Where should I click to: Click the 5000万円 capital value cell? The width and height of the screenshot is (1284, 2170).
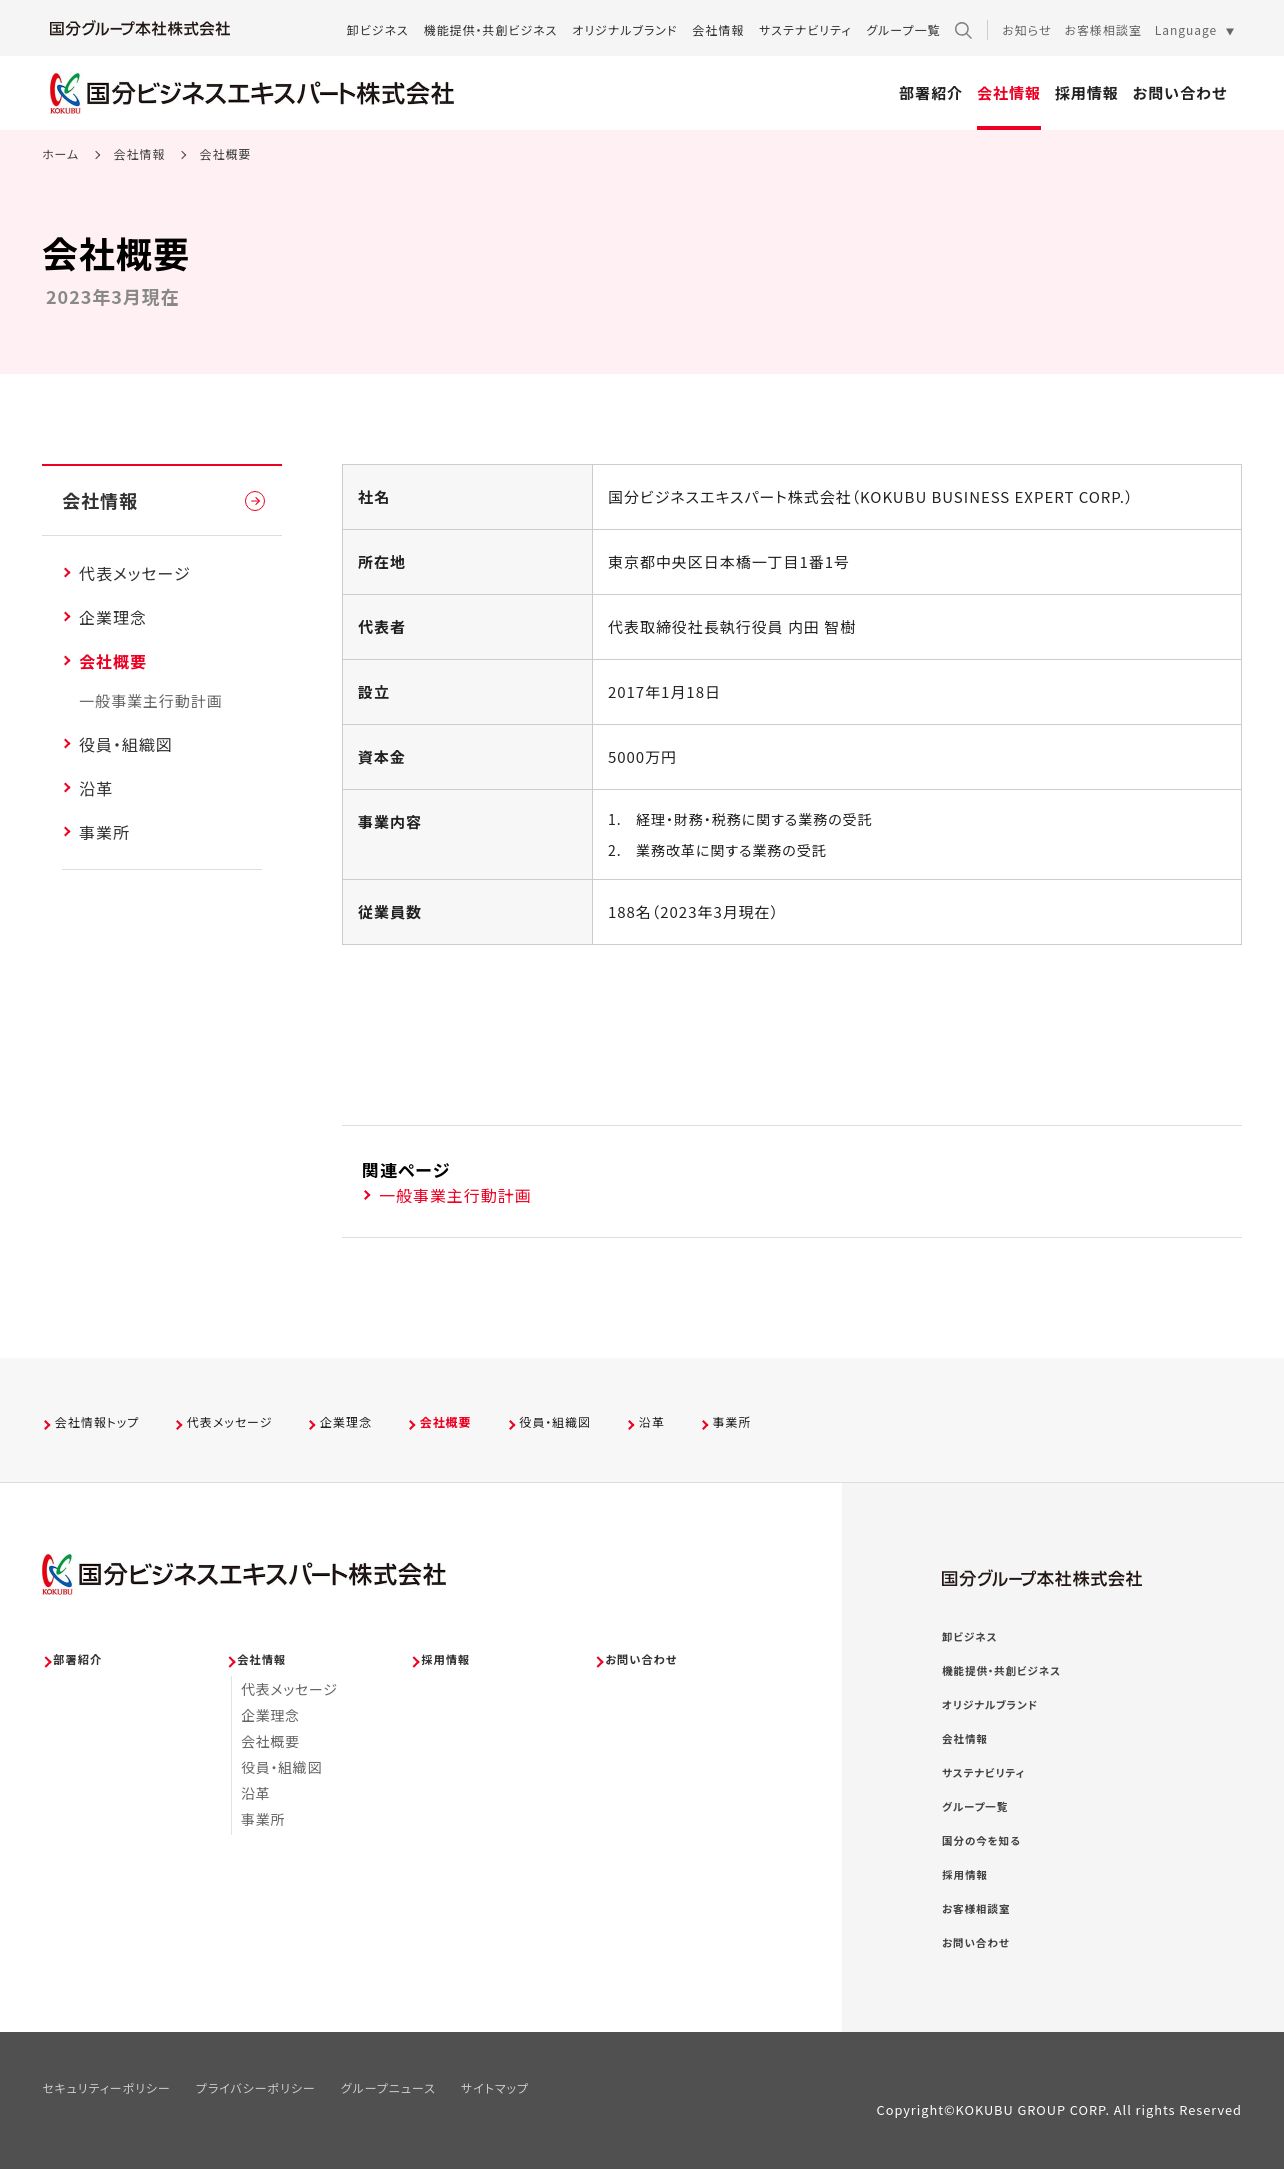[916, 757]
